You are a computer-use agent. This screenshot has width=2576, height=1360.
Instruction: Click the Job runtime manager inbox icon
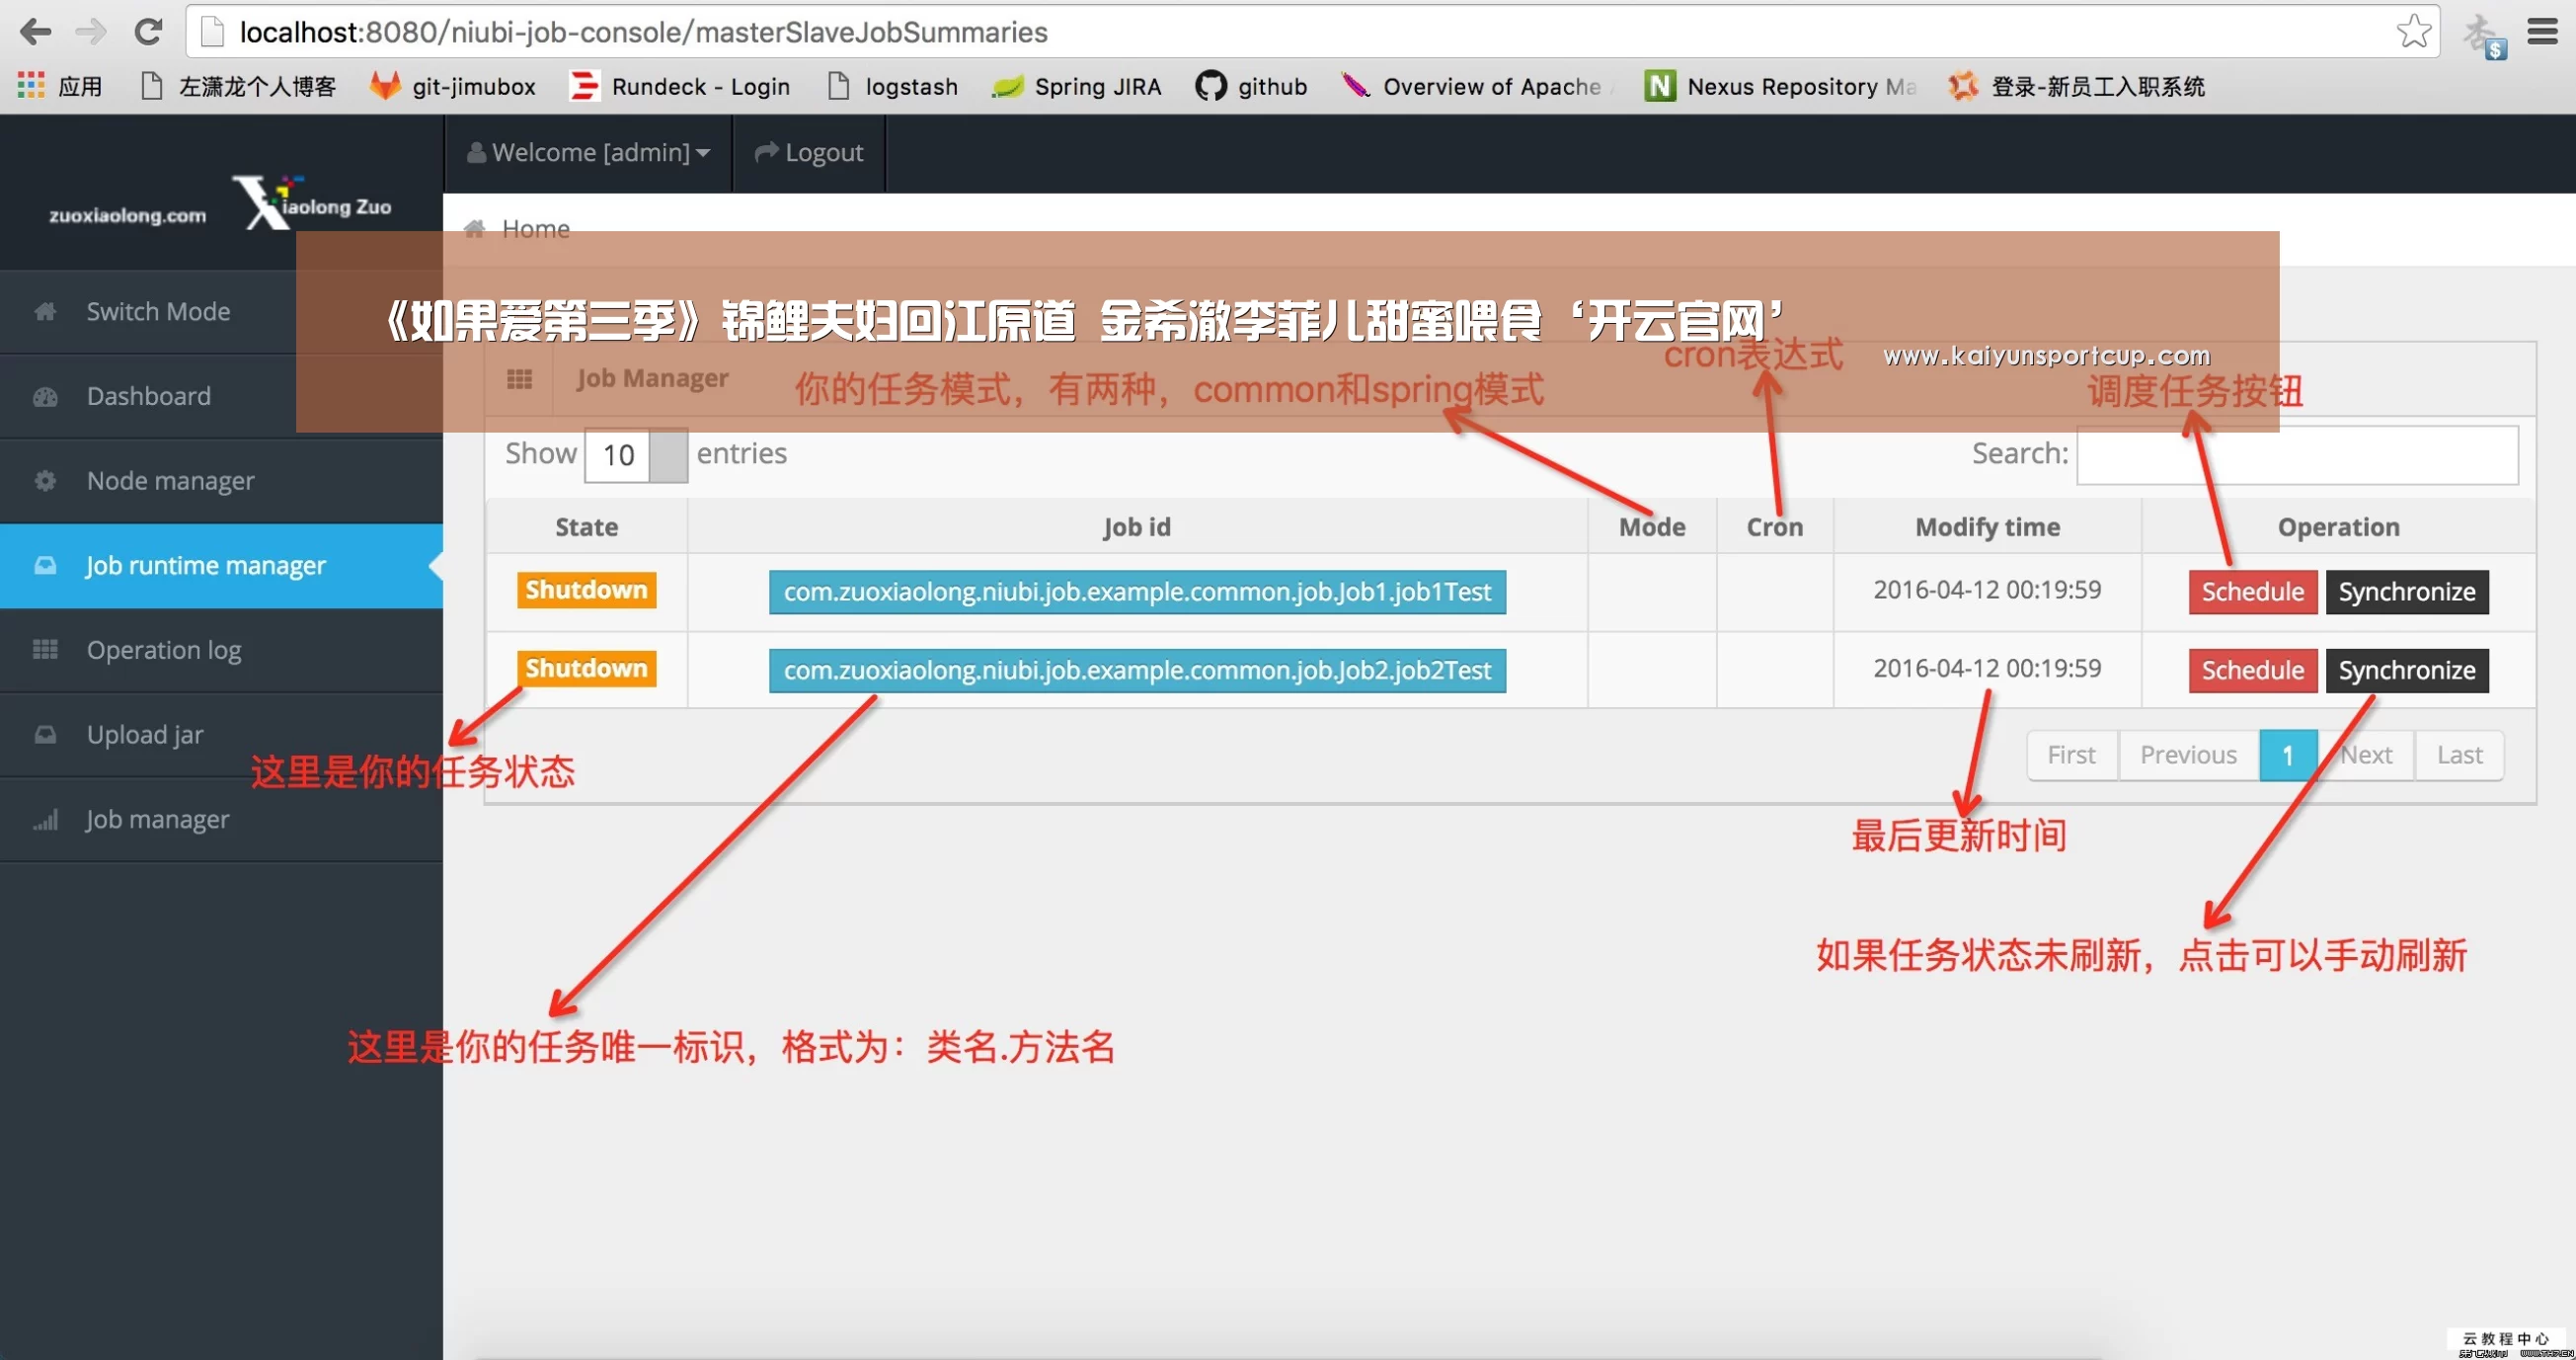coord(45,565)
